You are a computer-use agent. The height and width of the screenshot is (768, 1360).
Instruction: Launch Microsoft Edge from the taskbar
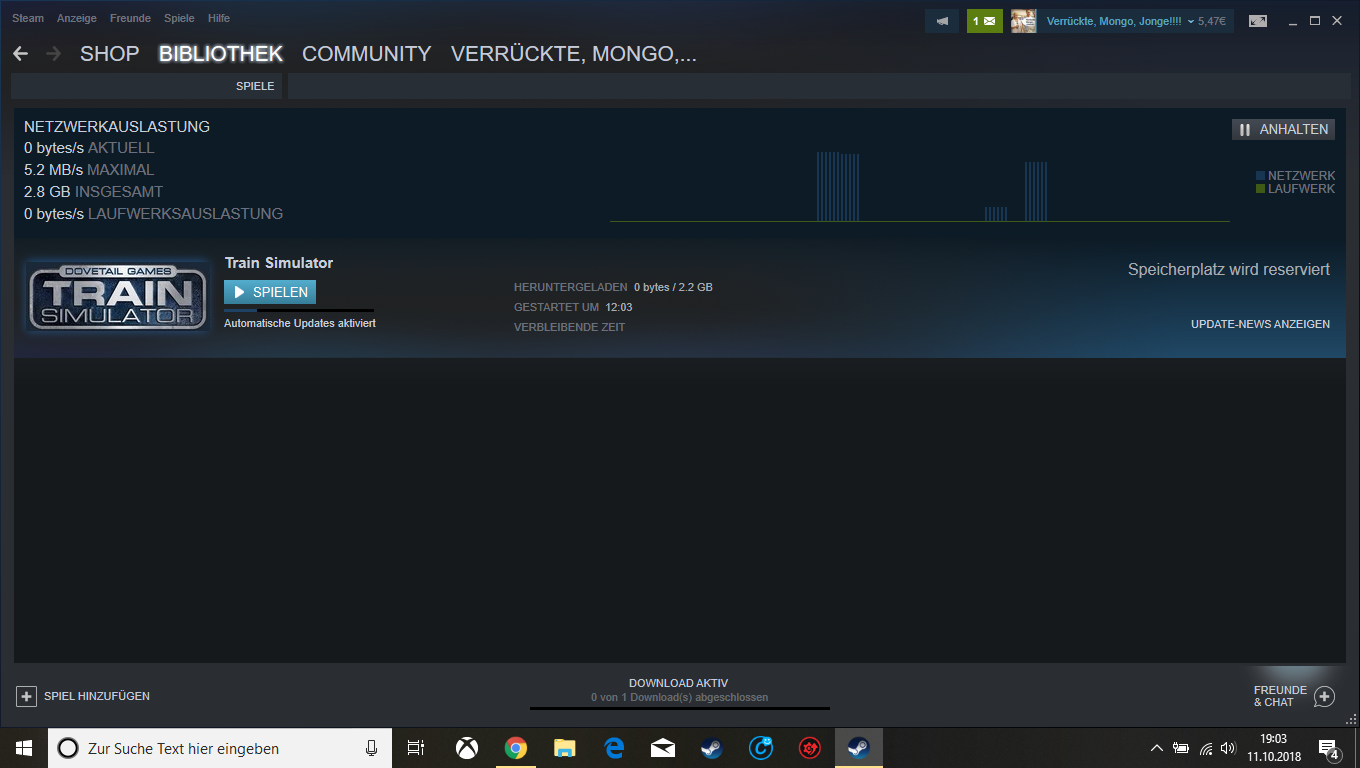614,748
